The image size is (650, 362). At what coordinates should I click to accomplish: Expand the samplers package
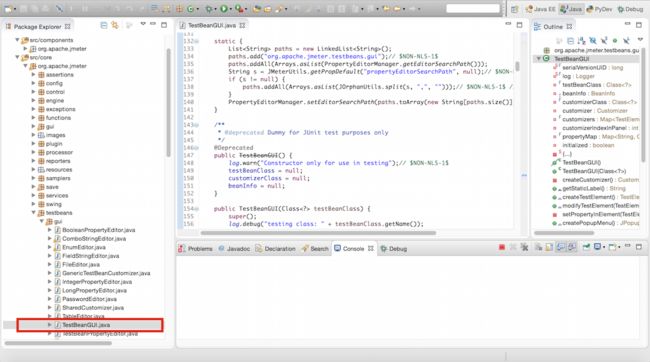tap(34, 178)
